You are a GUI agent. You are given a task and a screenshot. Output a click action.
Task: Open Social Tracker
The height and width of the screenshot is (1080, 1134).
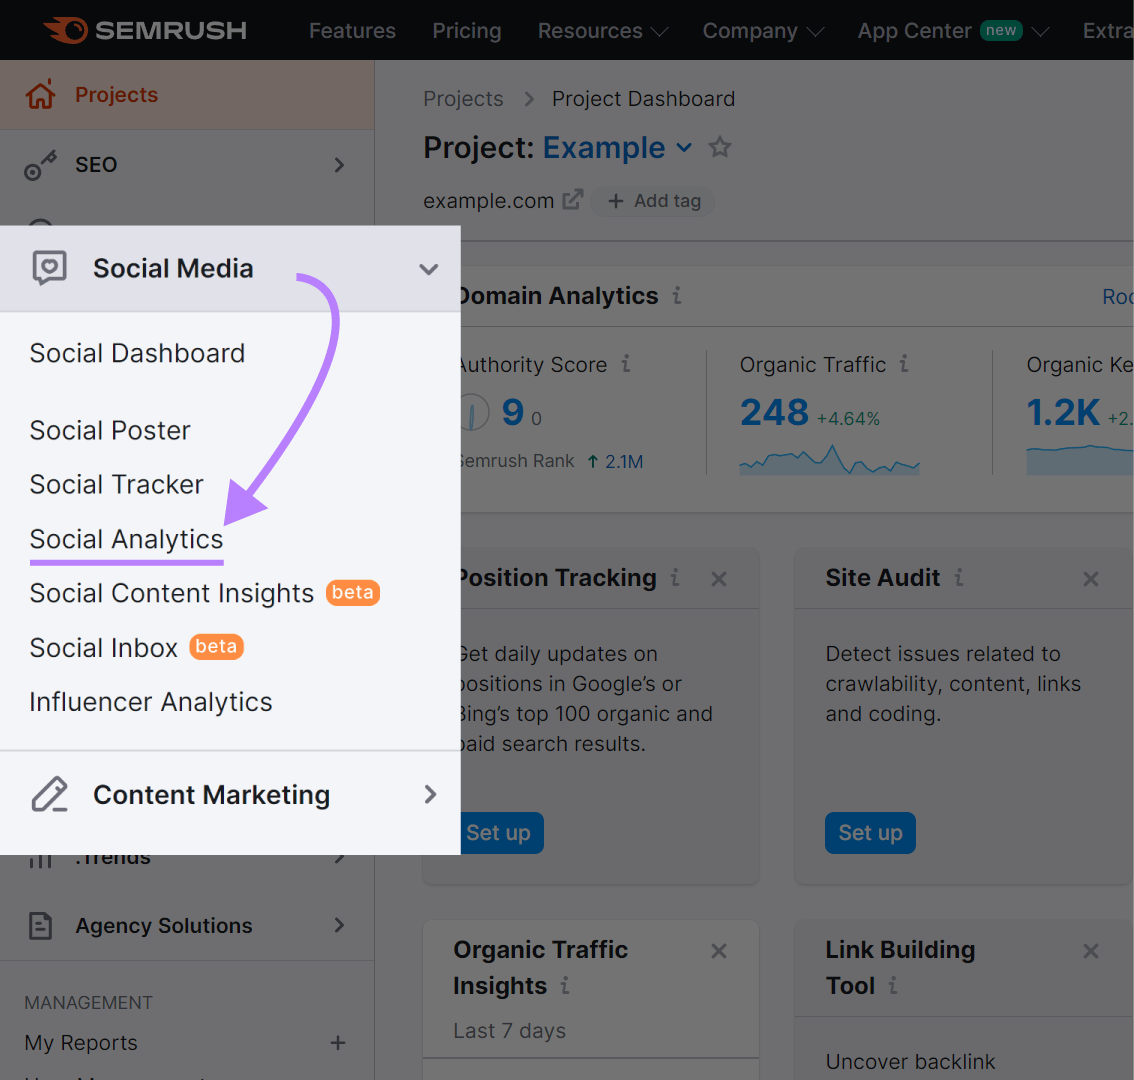[116, 484]
